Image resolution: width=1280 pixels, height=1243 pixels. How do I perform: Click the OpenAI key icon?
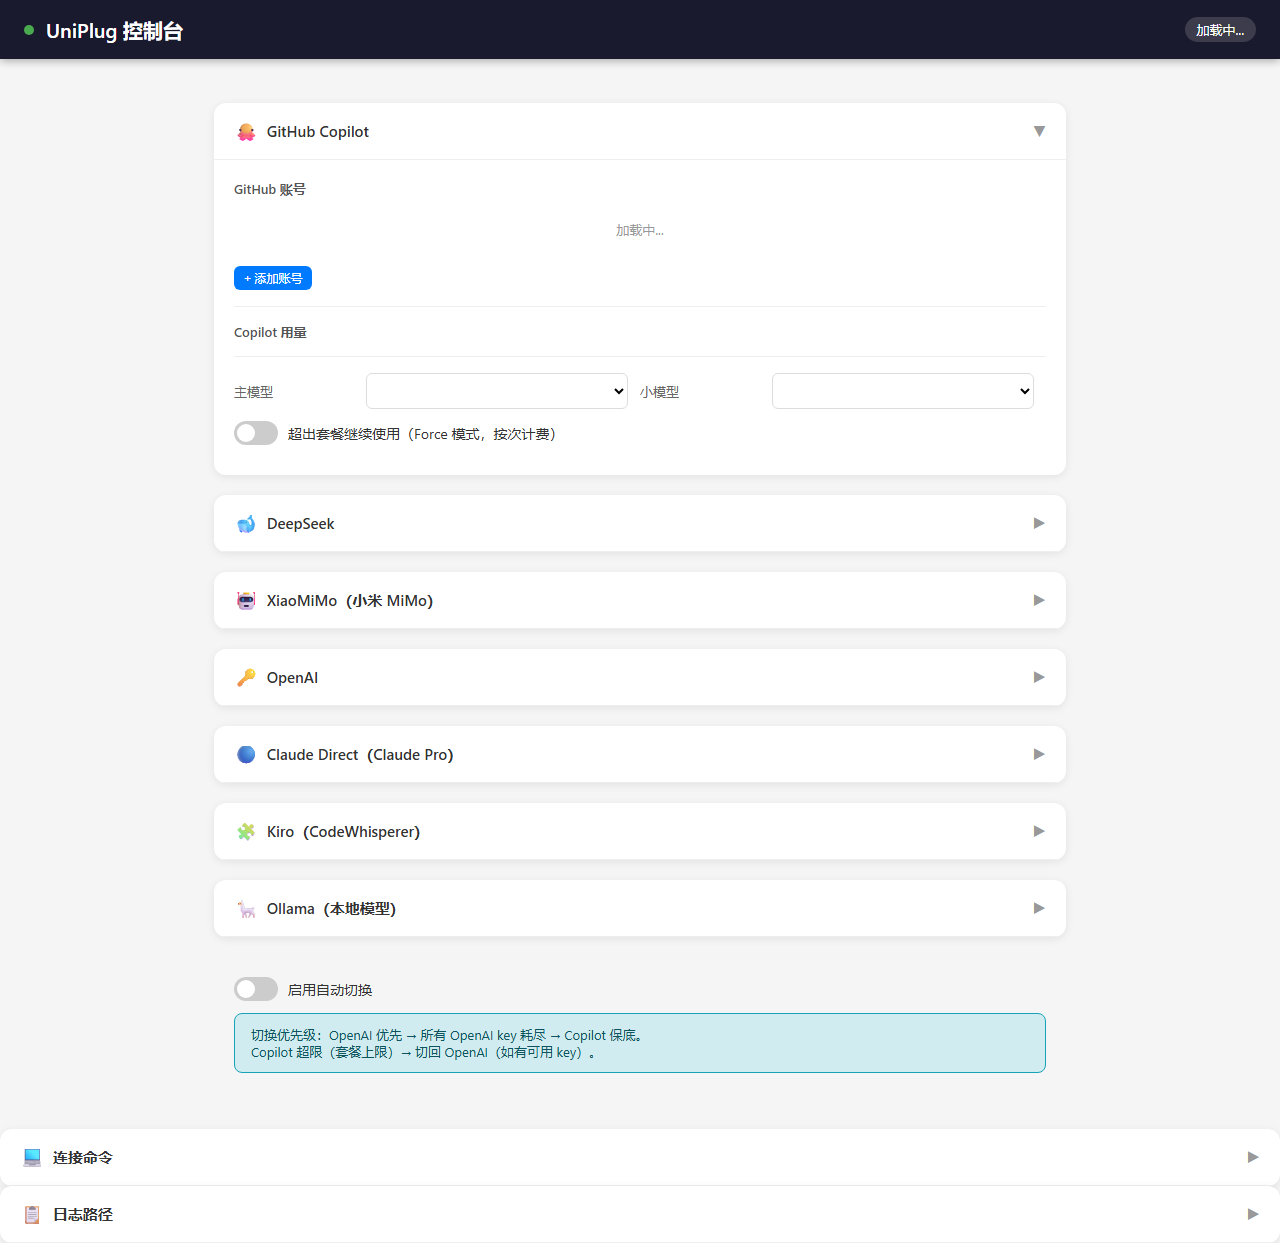point(246,677)
